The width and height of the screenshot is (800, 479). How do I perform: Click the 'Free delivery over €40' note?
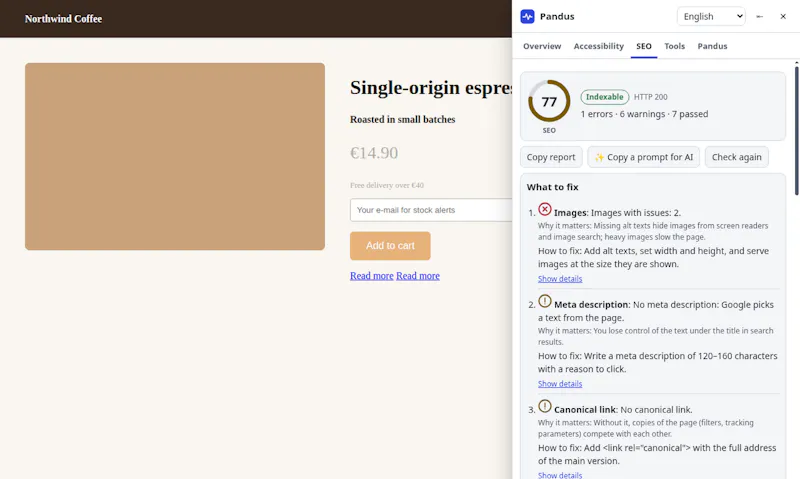387,185
